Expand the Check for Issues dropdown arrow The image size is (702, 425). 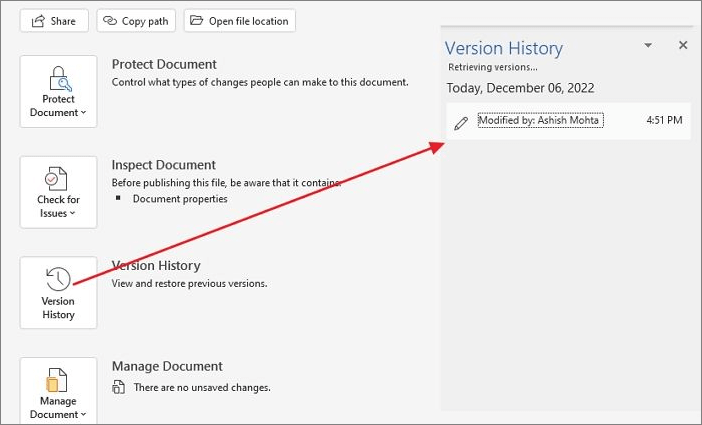tap(72, 214)
